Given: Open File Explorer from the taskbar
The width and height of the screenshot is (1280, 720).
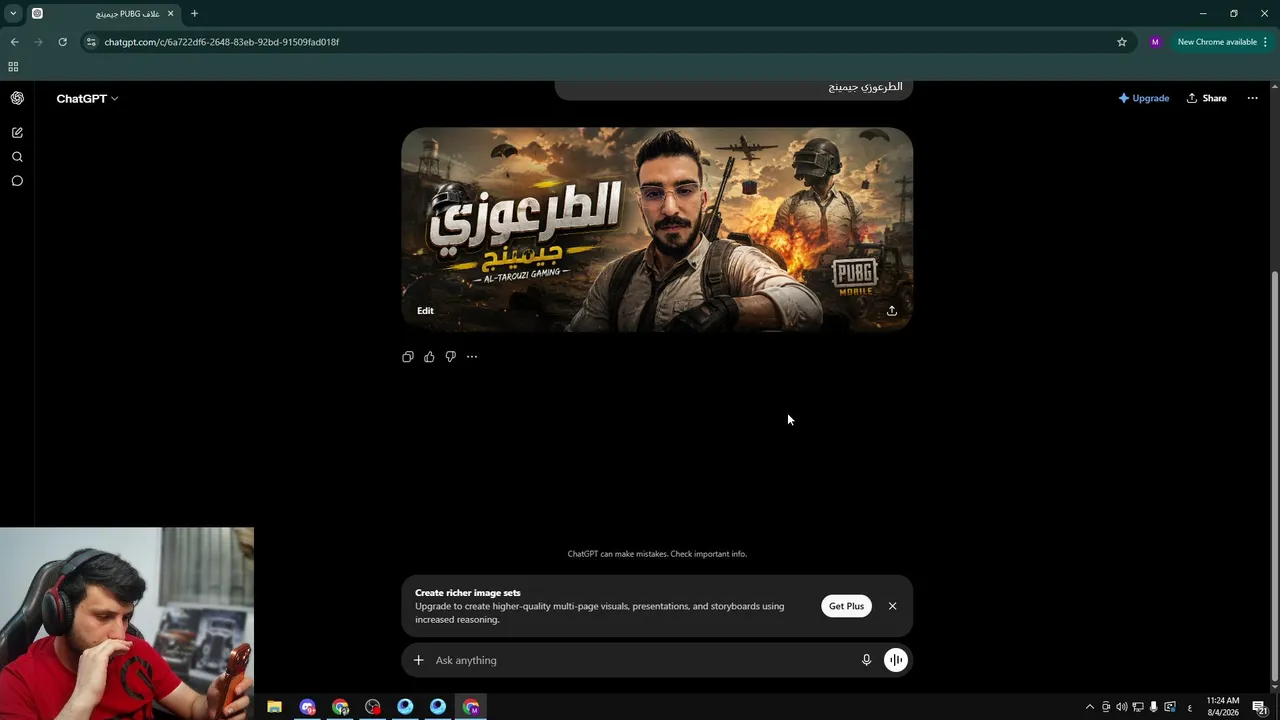Looking at the screenshot, I should click(274, 707).
